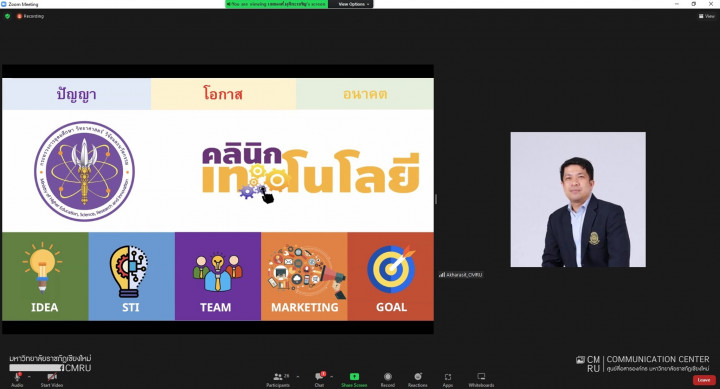Select Akharasit_CMRU participant video thumbnail
This screenshot has height=389, width=720.
coord(578,199)
